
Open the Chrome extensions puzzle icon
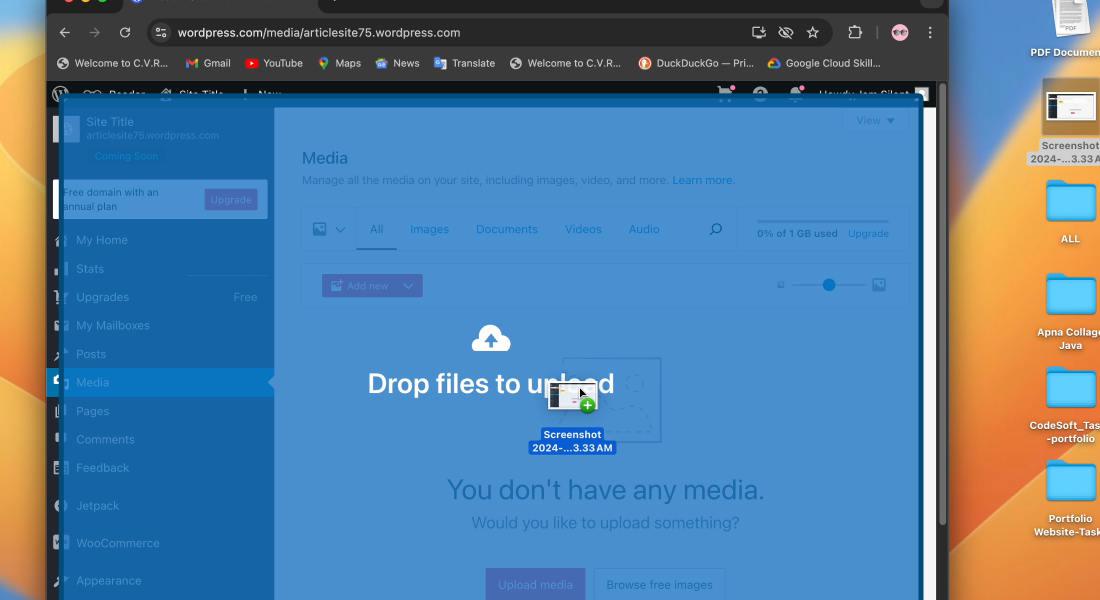(854, 32)
